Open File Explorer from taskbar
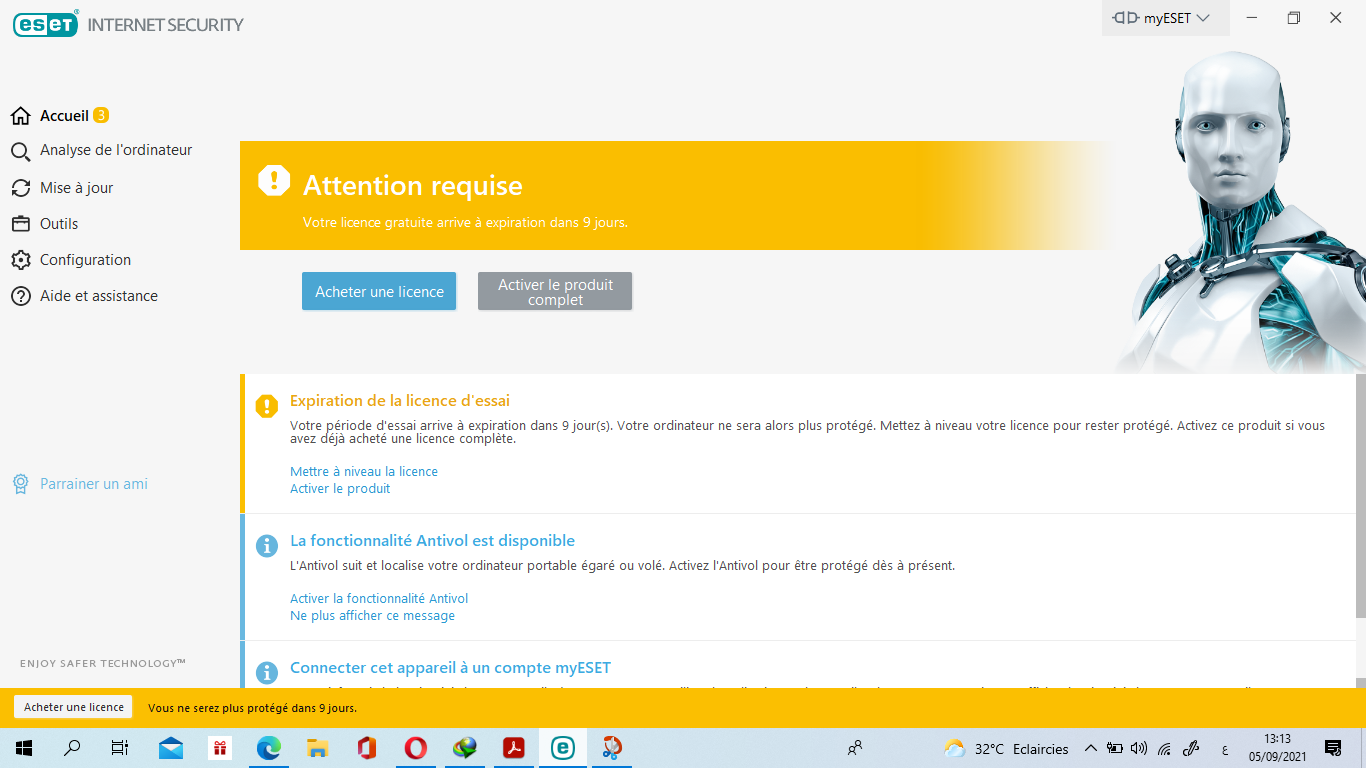 [x=318, y=748]
